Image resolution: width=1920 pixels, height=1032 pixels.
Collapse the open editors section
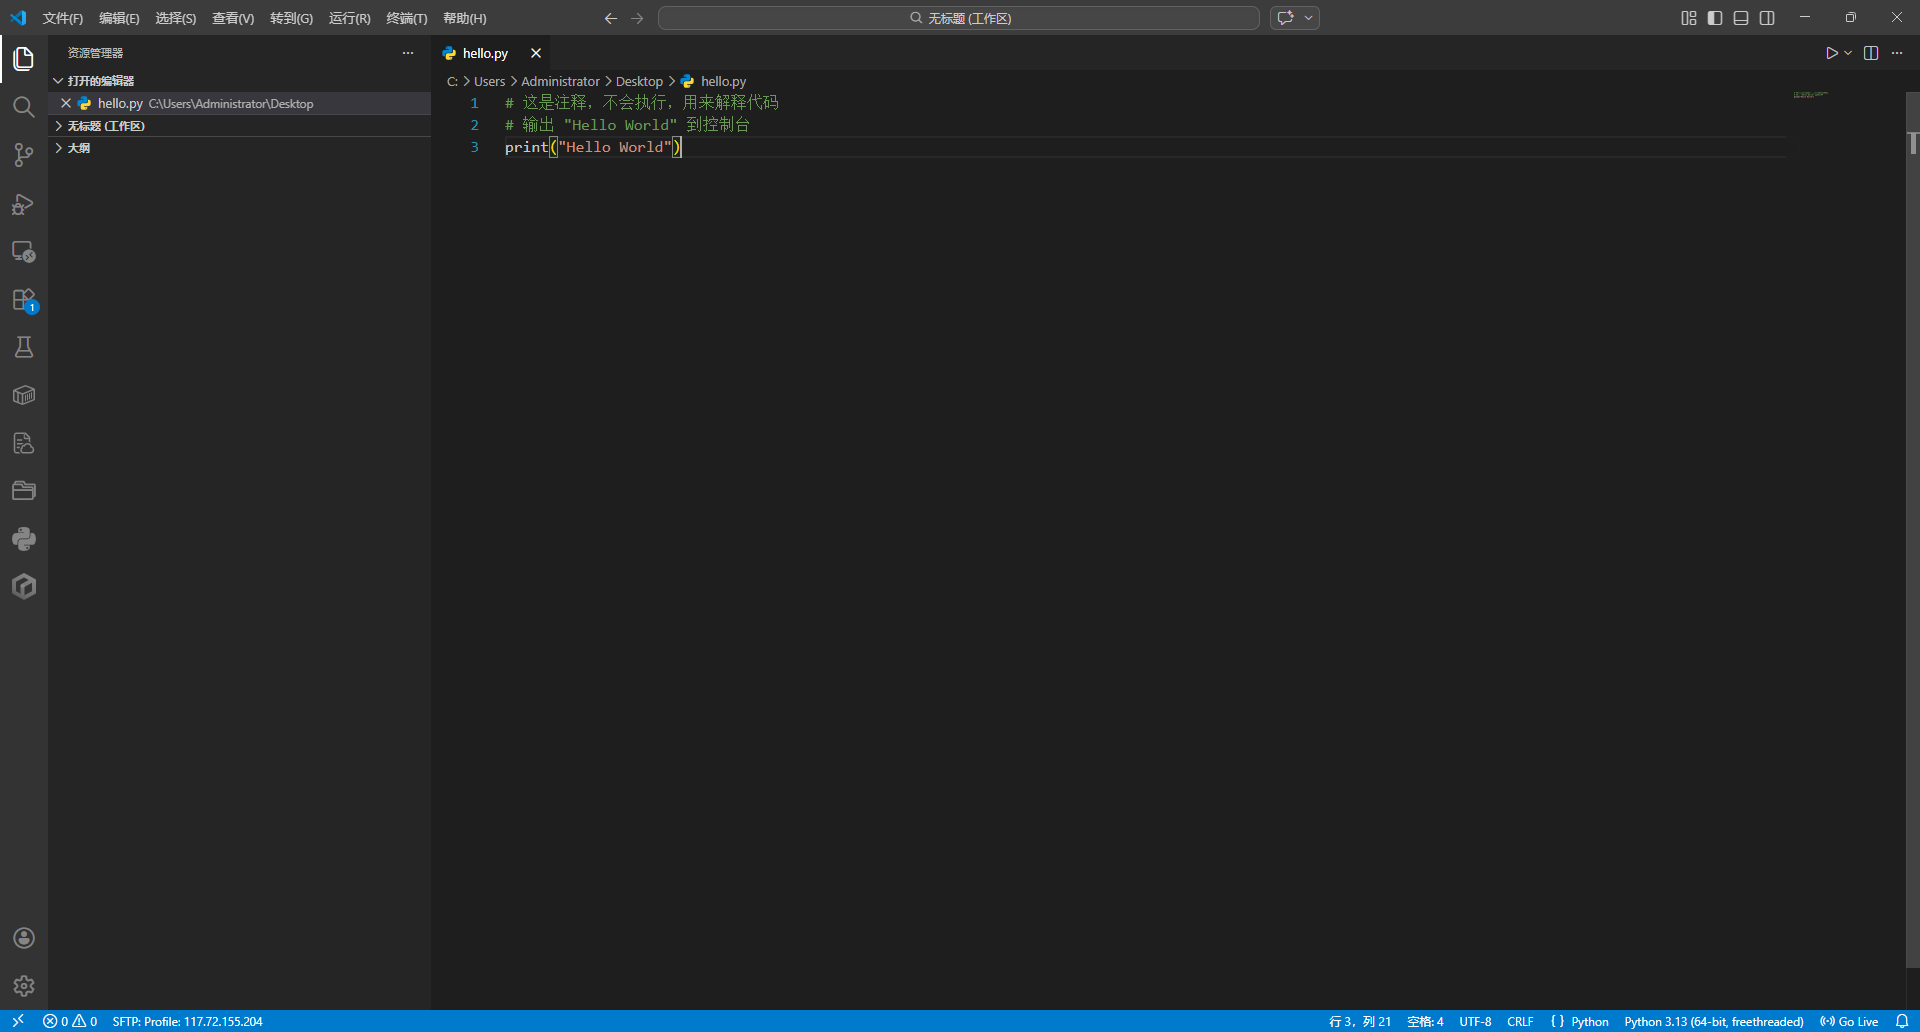pos(59,81)
